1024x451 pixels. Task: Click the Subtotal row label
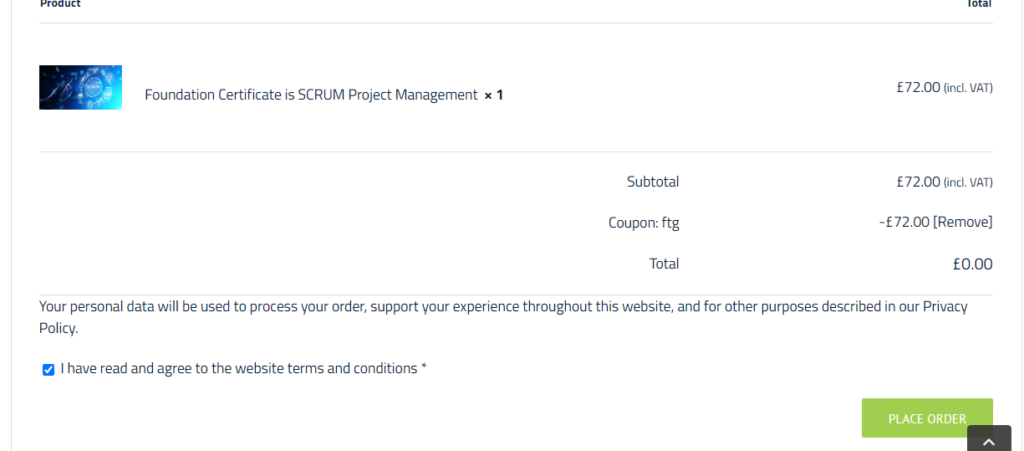(653, 182)
